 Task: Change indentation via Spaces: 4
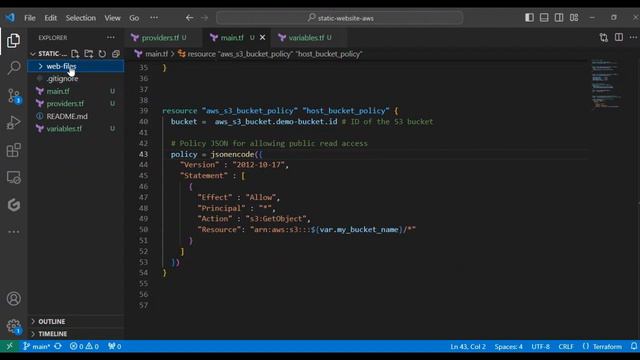(x=508, y=347)
